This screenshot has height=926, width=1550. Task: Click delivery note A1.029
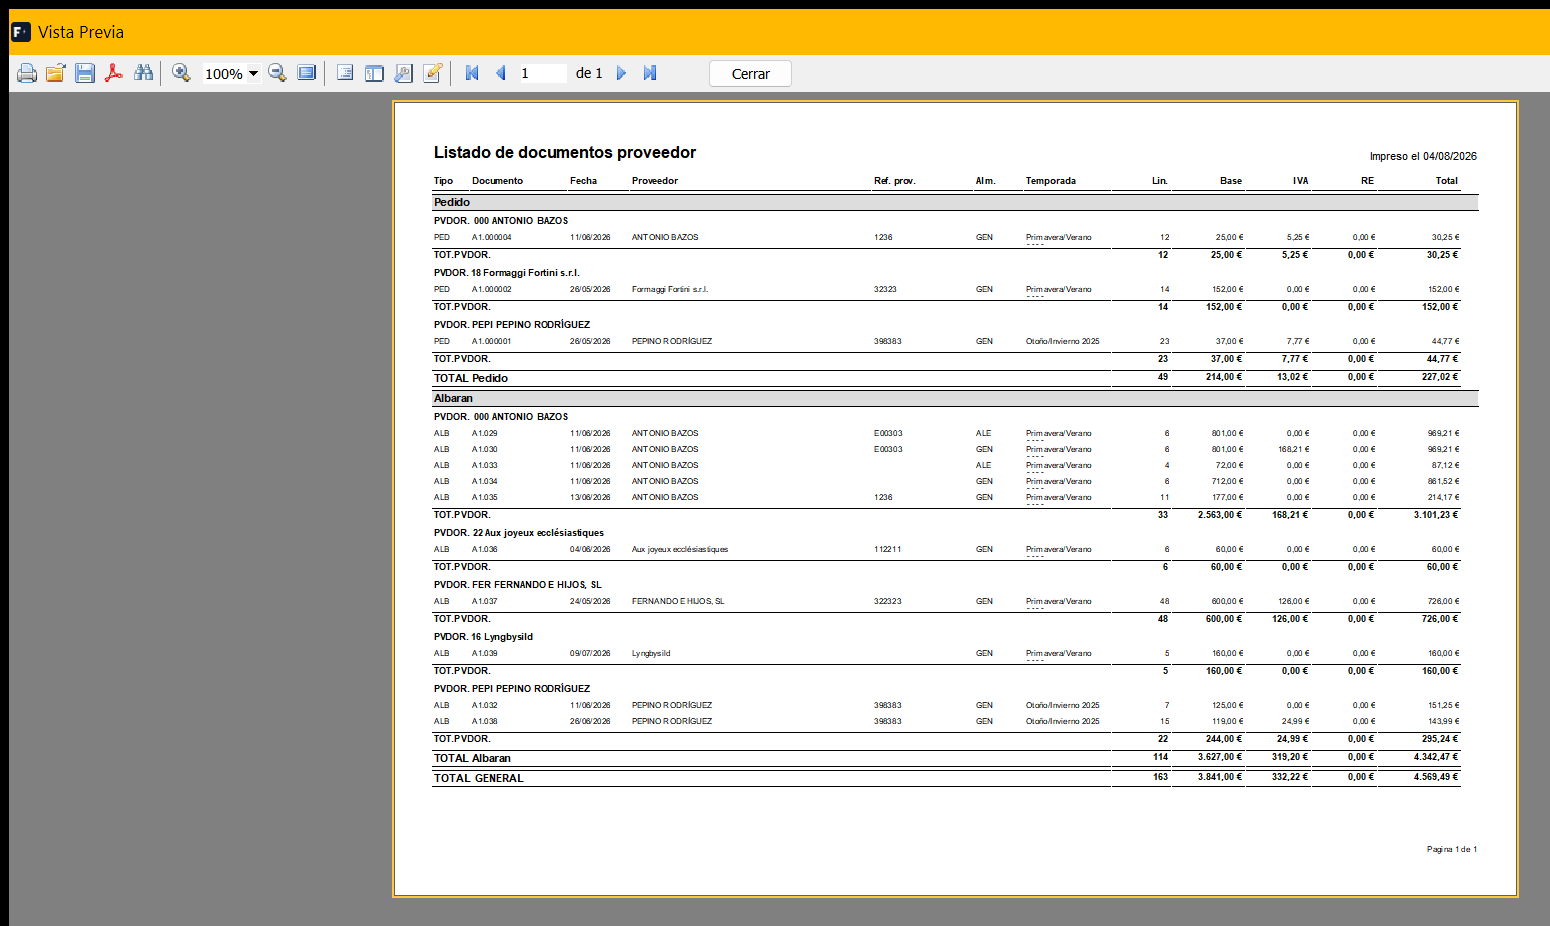(485, 433)
